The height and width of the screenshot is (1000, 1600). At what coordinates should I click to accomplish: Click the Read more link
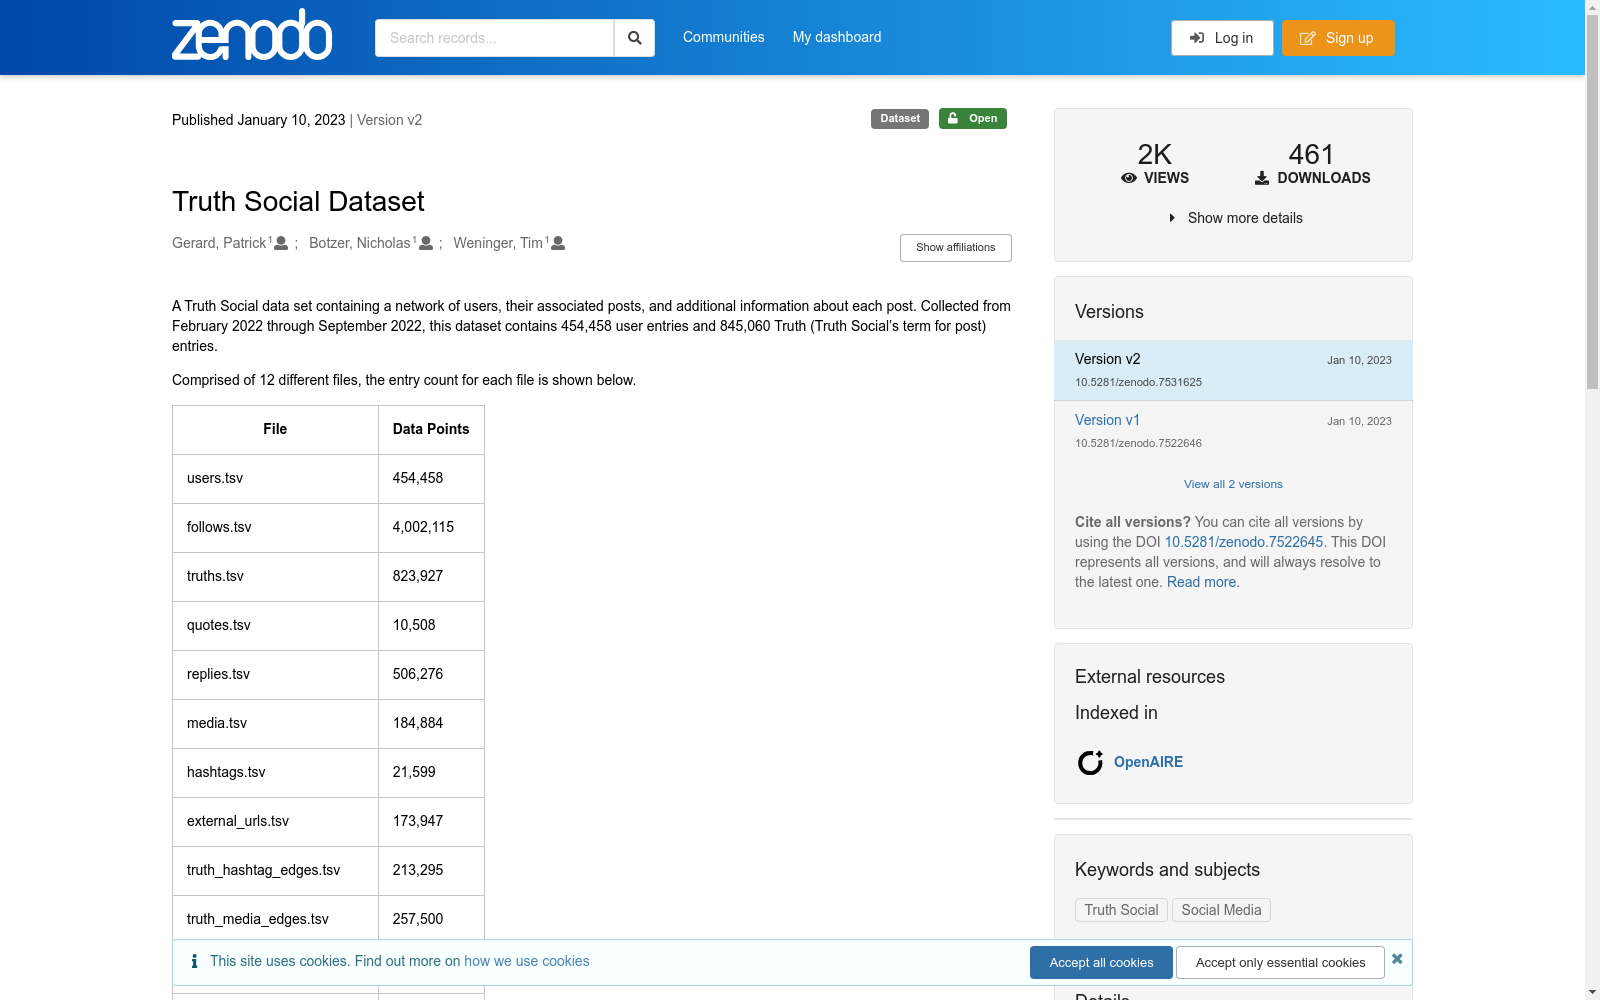1201,582
